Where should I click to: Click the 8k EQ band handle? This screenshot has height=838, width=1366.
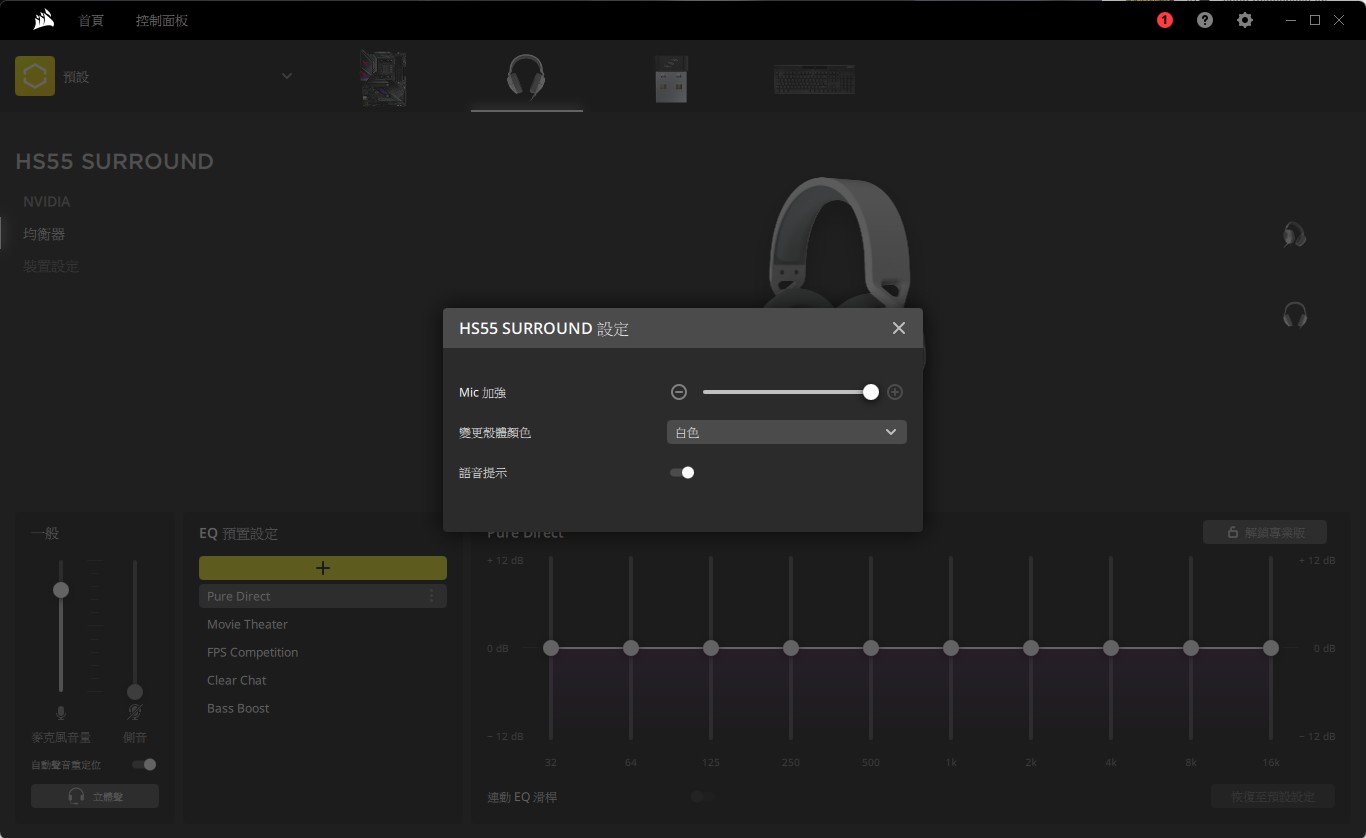click(x=1191, y=648)
